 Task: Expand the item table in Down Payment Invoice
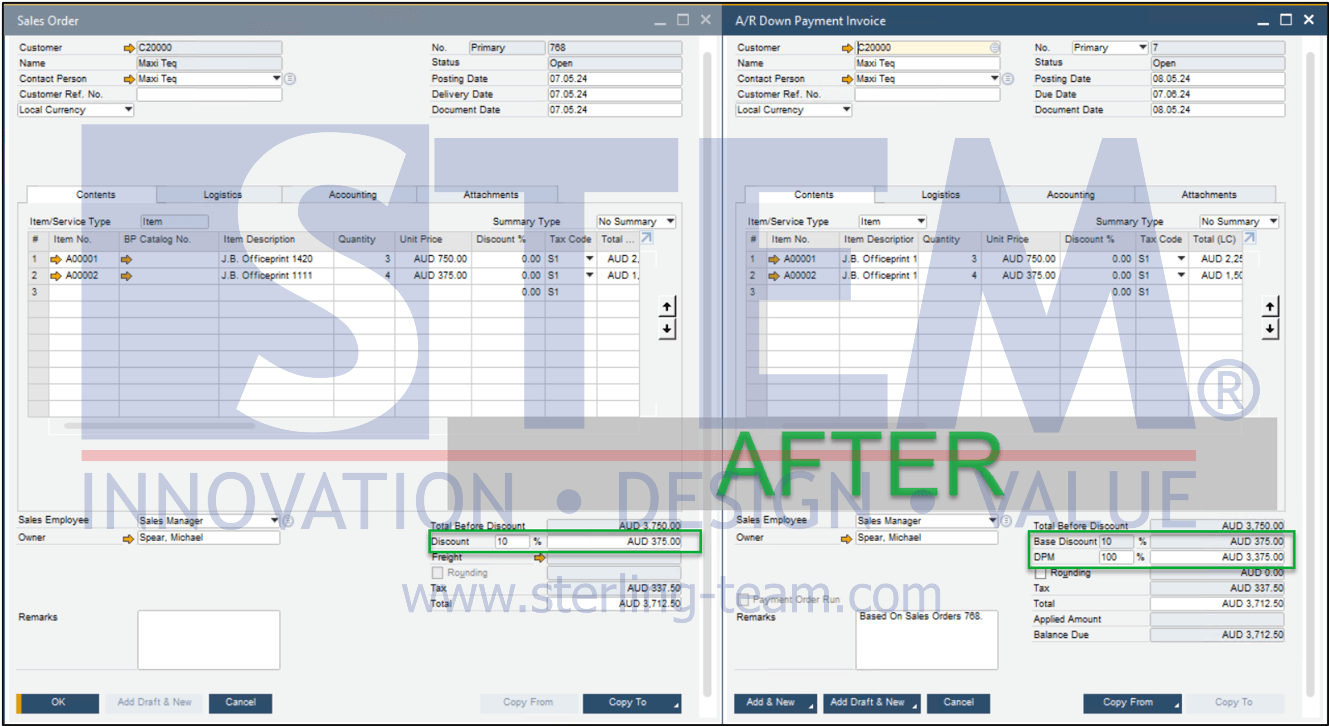coord(1250,238)
